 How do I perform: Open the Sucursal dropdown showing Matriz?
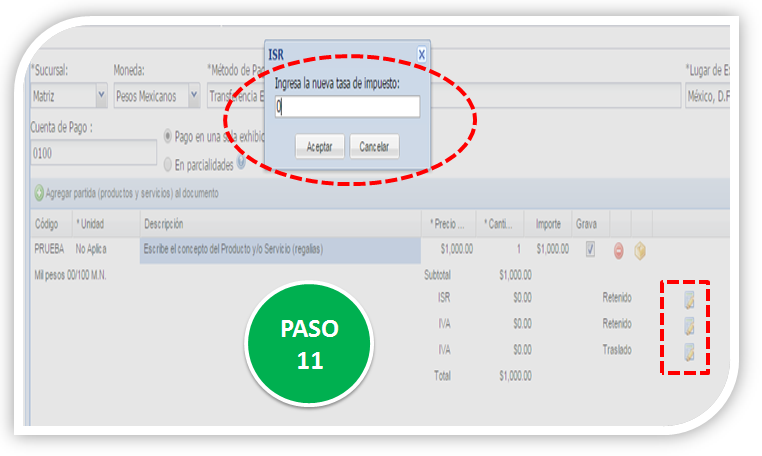[x=101, y=95]
